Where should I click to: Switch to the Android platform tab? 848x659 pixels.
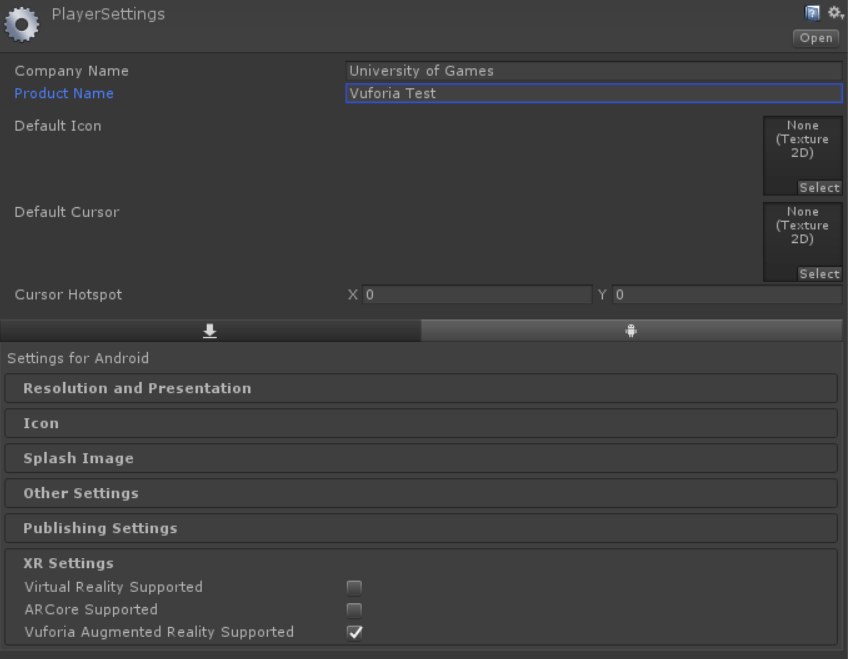click(631, 330)
